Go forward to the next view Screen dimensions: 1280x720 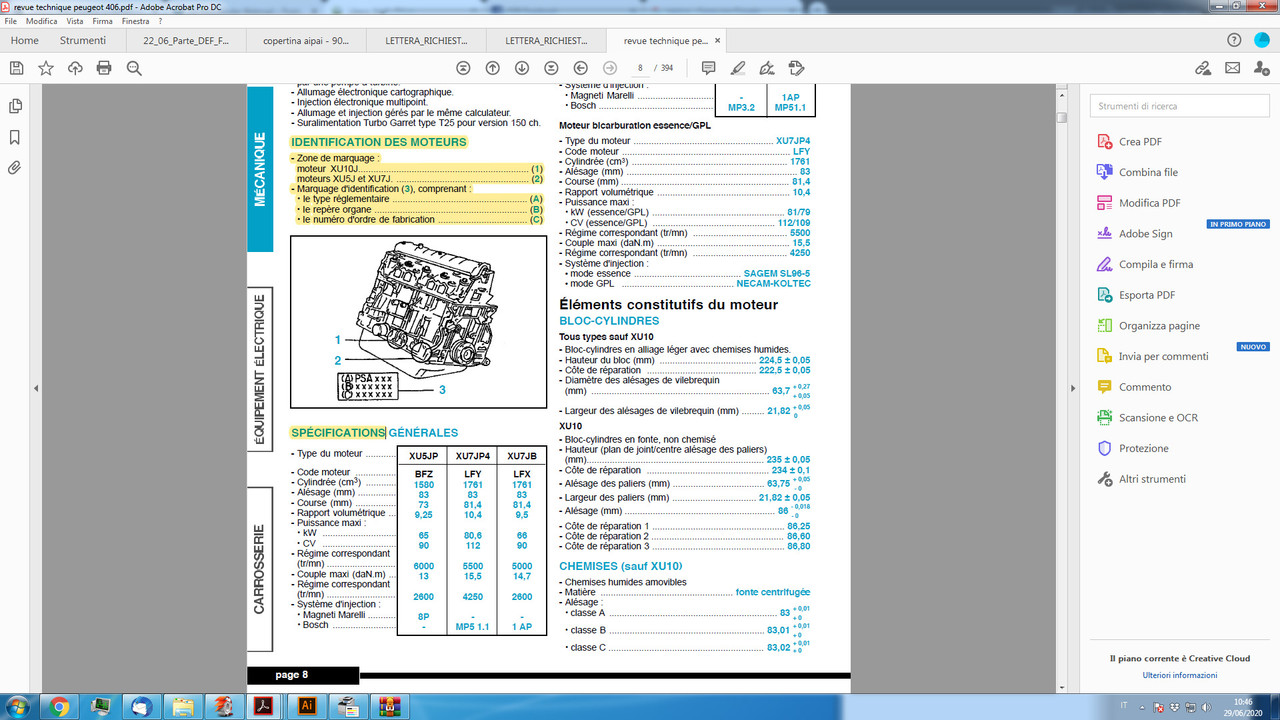coord(610,68)
